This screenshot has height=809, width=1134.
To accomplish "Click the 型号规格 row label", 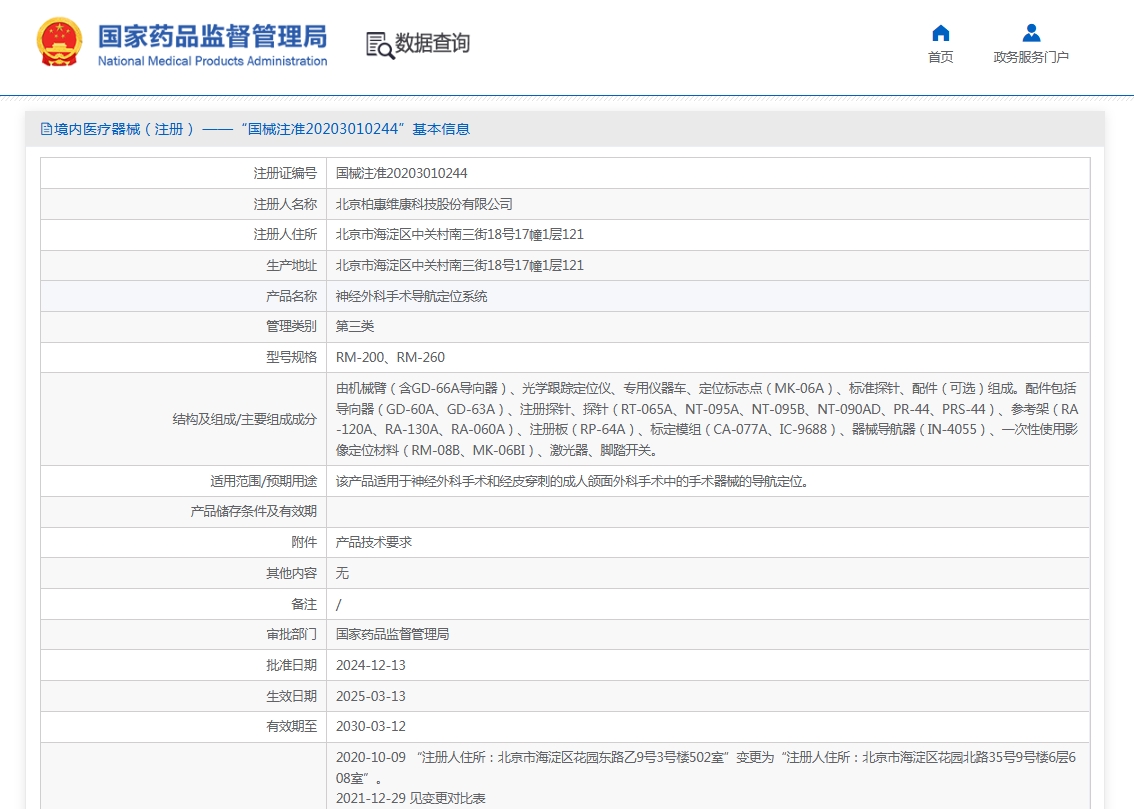I will 291,358.
